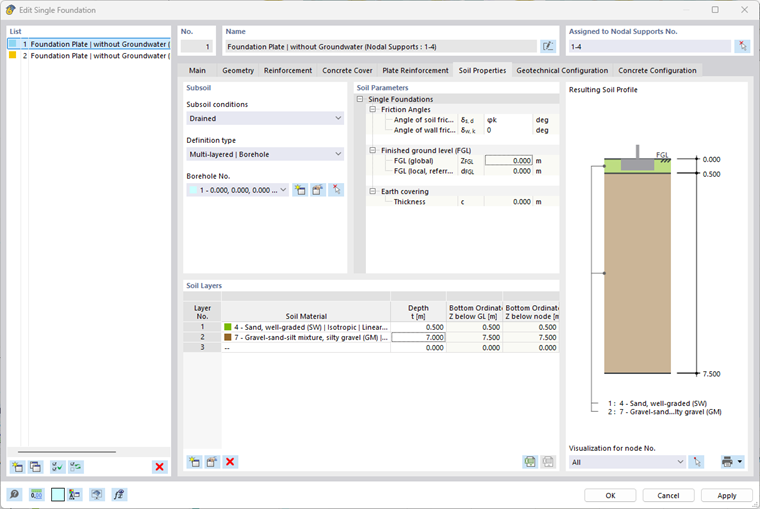Click the pick nodal supports icon

point(743,47)
